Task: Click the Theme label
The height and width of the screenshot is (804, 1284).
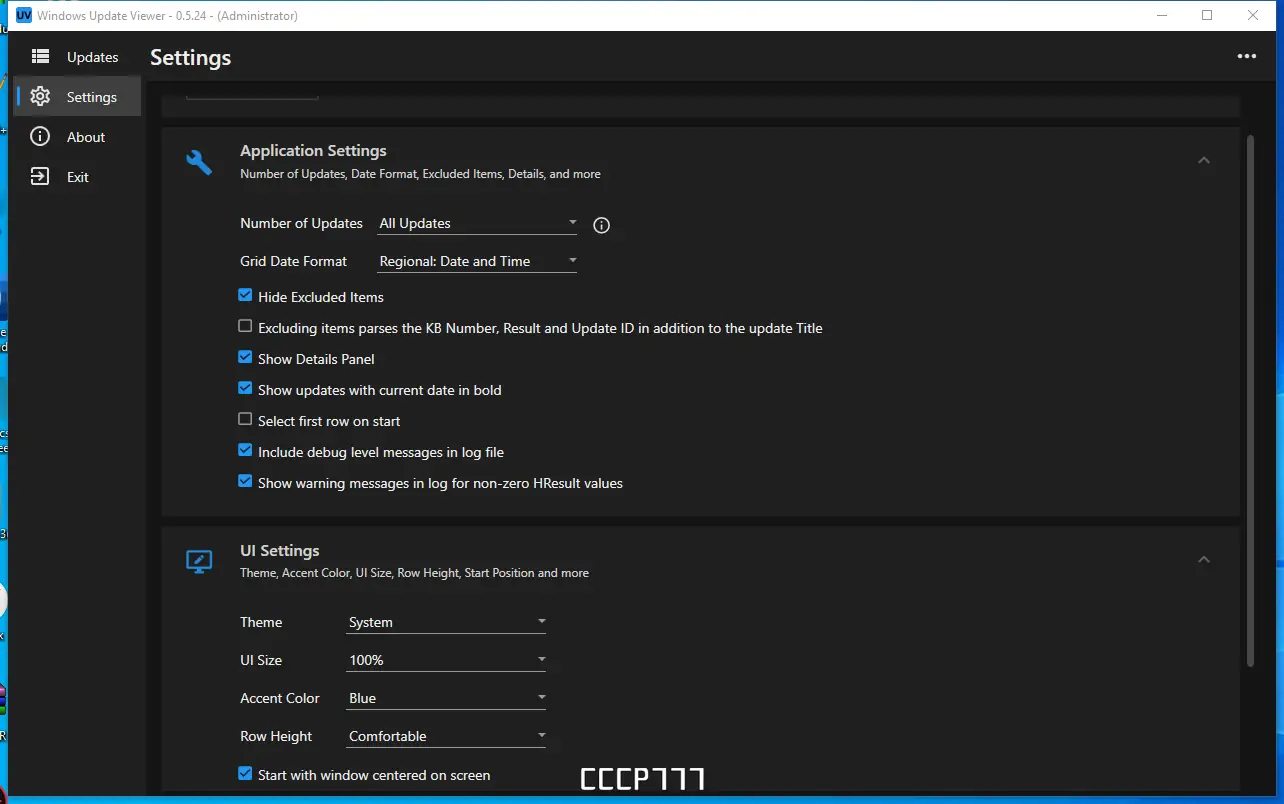Action: pos(261,622)
